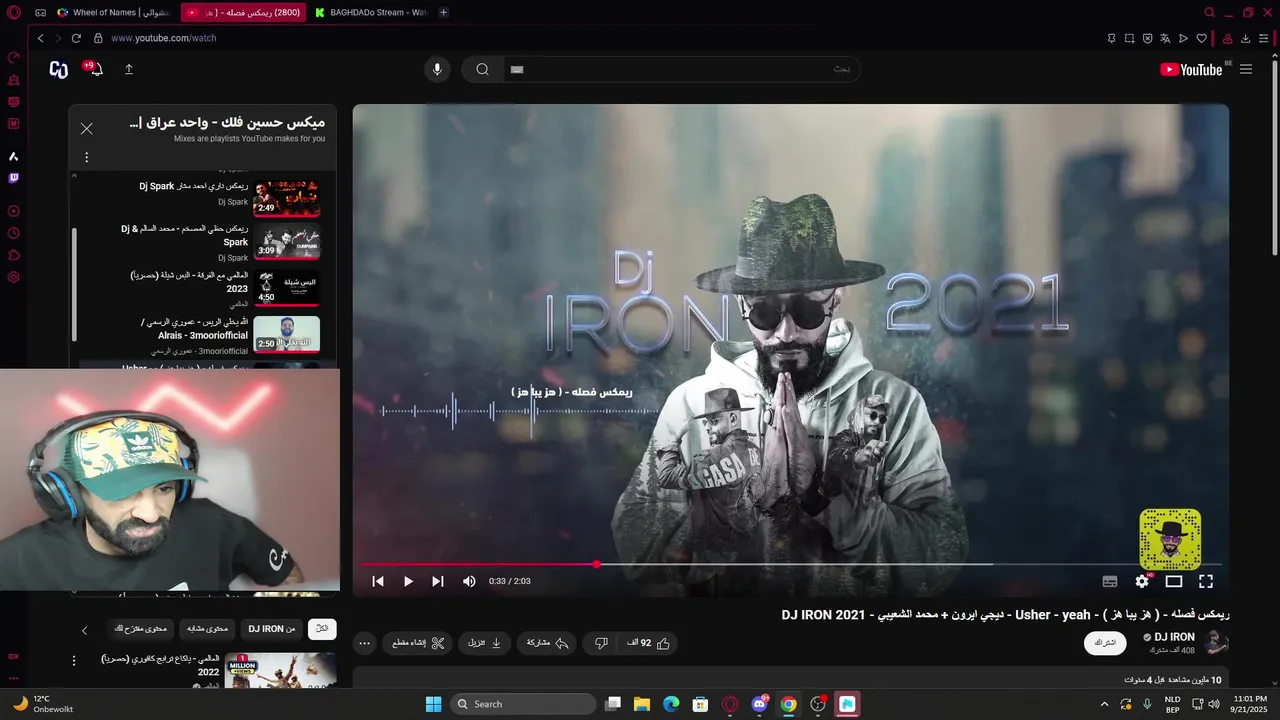This screenshot has height=720, width=1280.
Task: Open Opera sidebar settings gear
Action: [14, 277]
